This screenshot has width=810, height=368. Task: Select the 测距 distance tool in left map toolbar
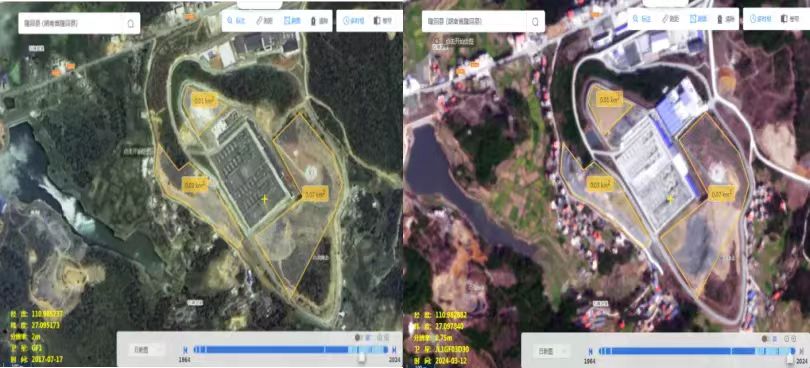pyautogui.click(x=264, y=21)
